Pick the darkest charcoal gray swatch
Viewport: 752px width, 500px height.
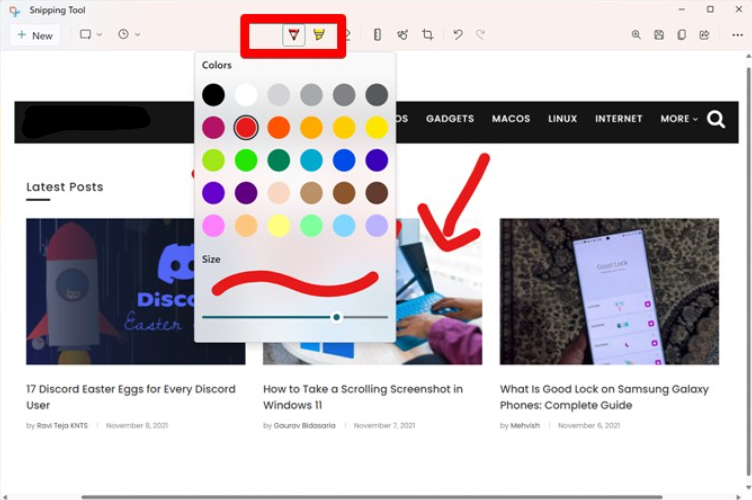coord(376,95)
